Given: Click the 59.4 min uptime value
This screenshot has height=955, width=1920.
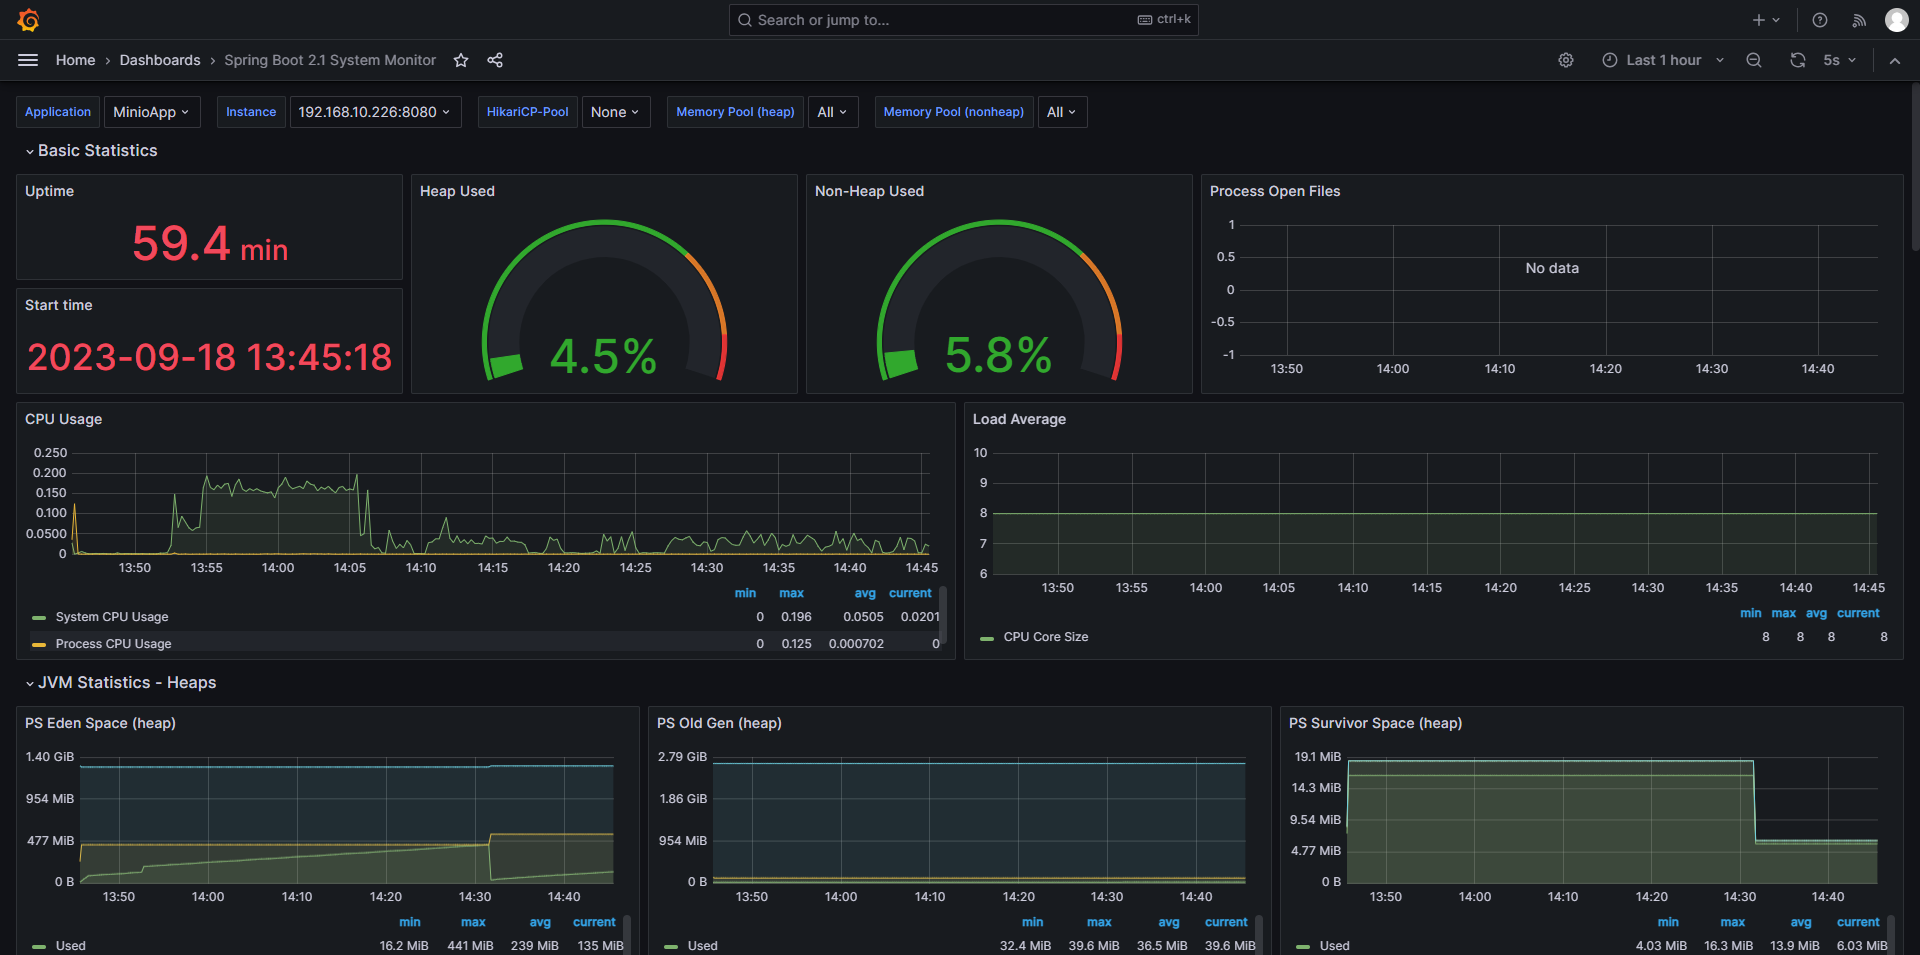Looking at the screenshot, I should (210, 243).
